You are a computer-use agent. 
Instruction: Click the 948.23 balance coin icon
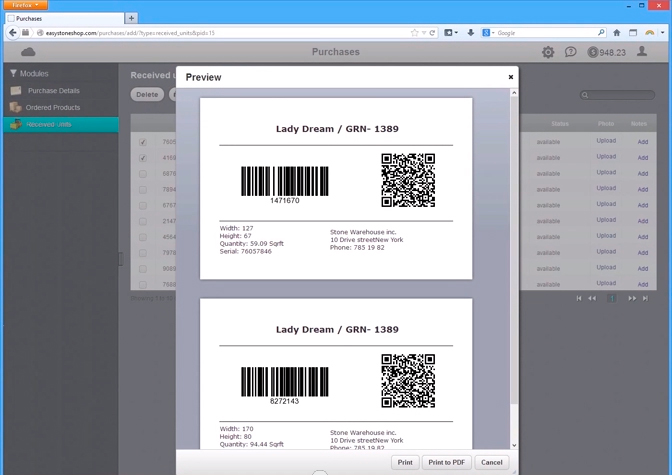click(593, 52)
